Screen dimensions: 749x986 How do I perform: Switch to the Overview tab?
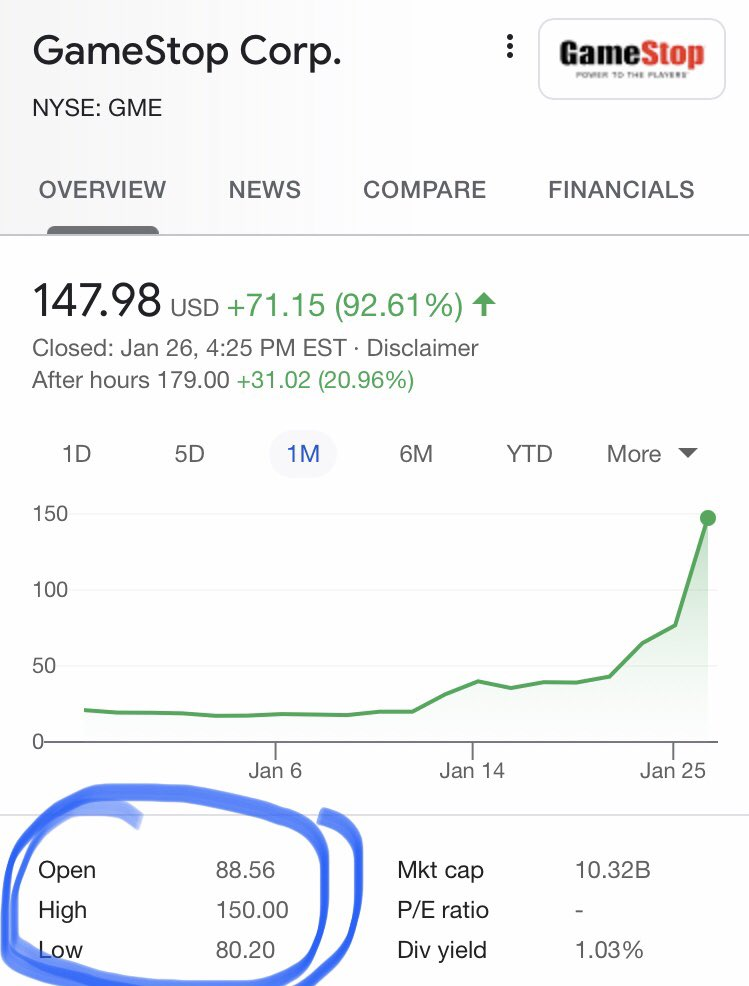pyautogui.click(x=102, y=190)
